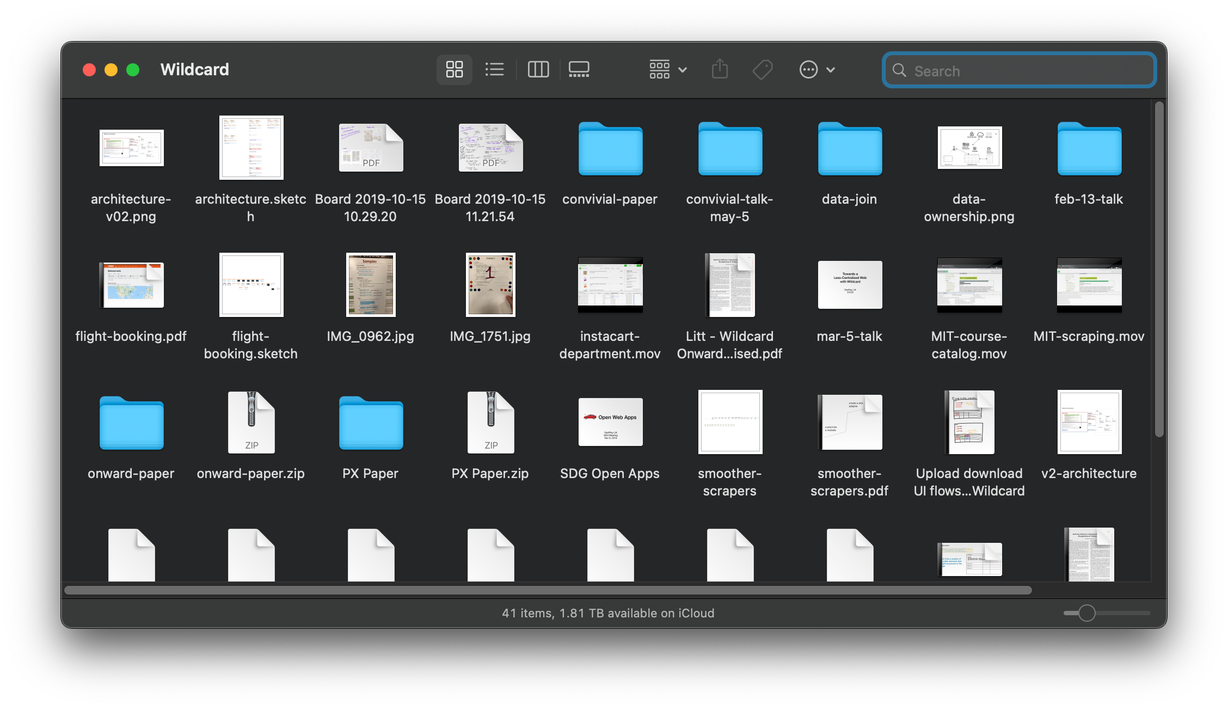The height and width of the screenshot is (709, 1228).
Task: Open the feb-13-talk folder
Action: pos(1089,148)
